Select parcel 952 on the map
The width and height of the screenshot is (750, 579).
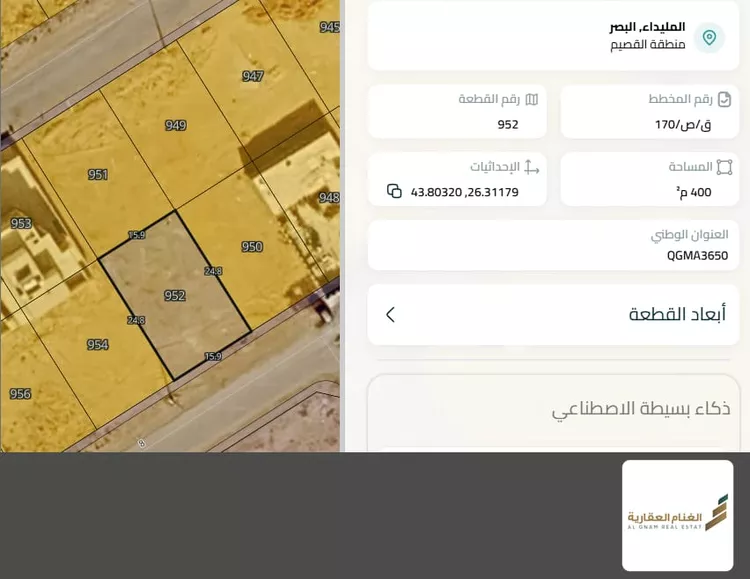pyautogui.click(x=175, y=296)
